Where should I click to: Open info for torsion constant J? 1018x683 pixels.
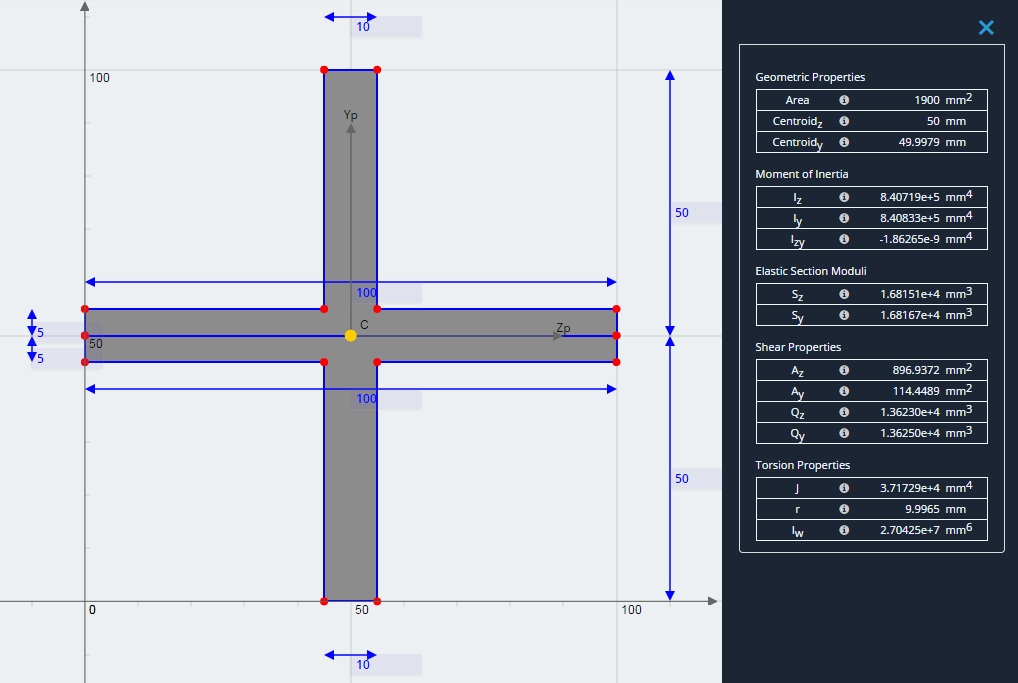[844, 488]
